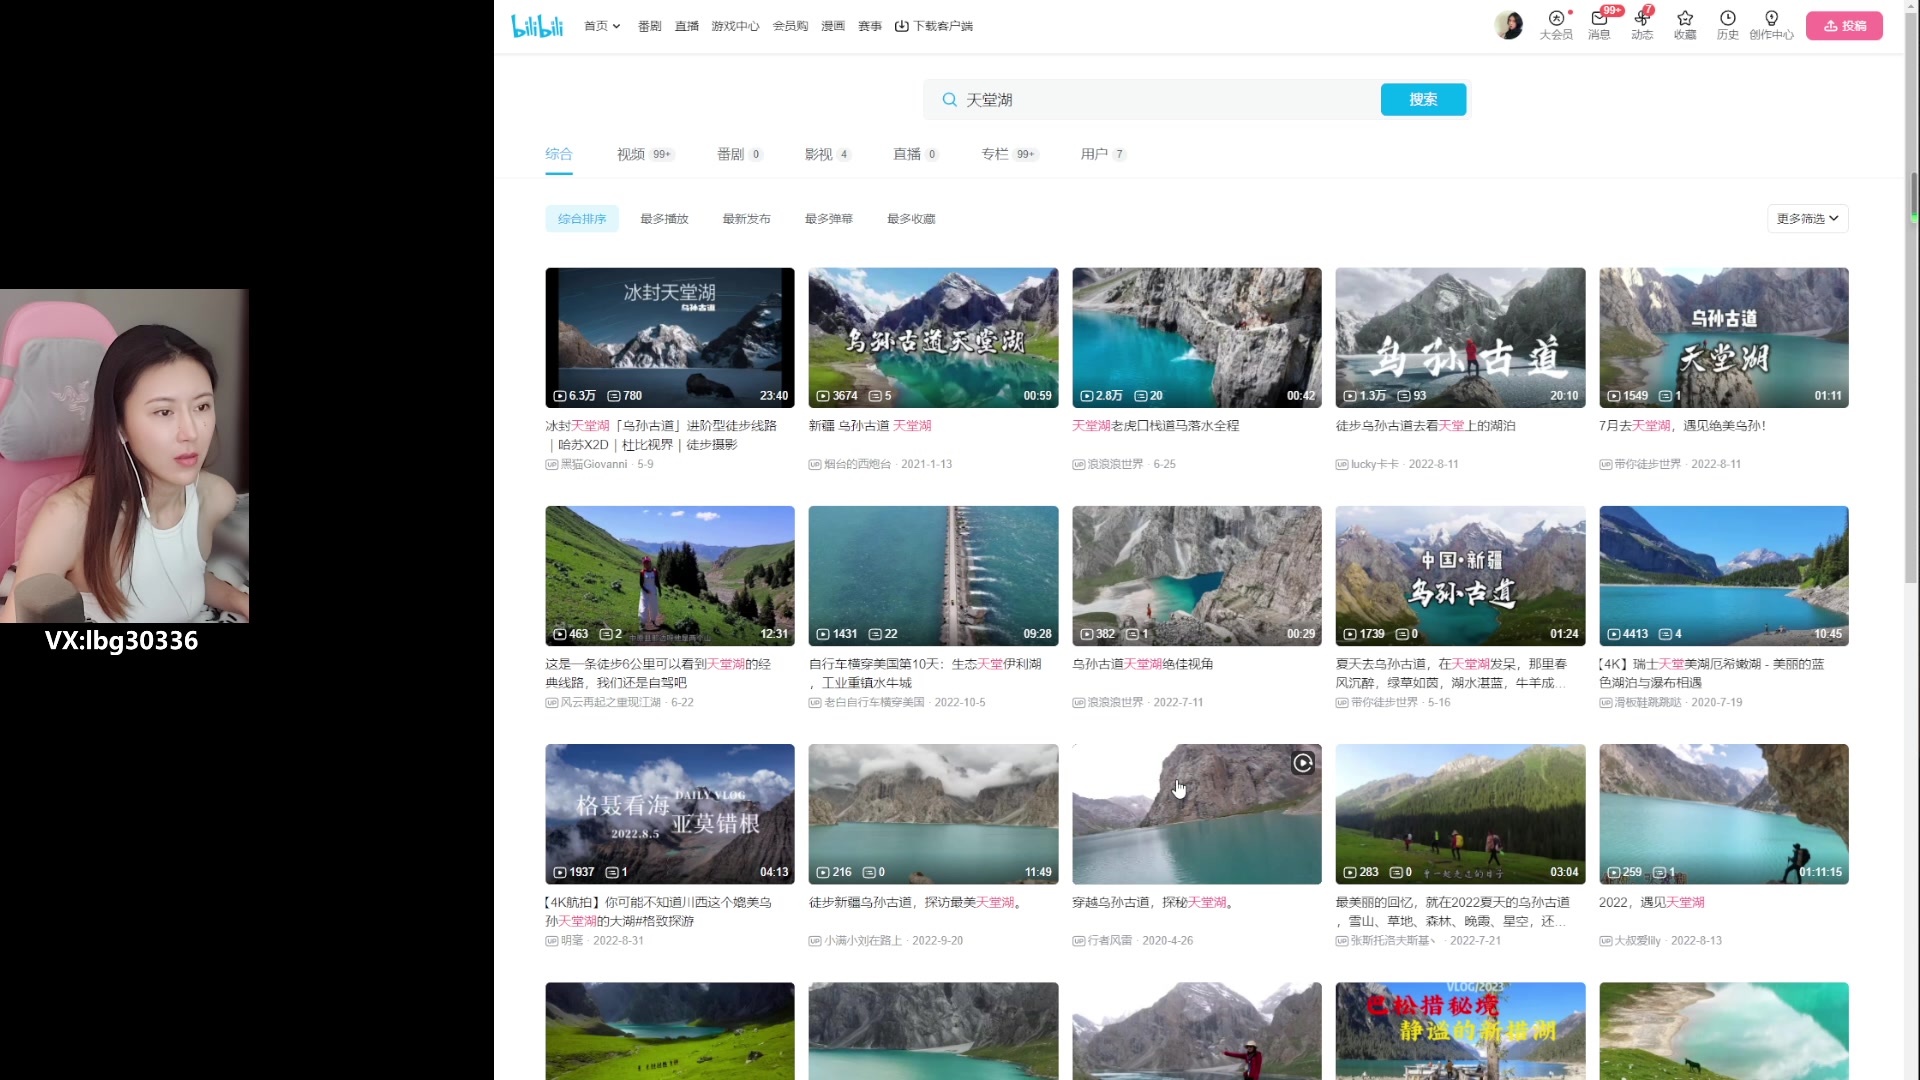The width and height of the screenshot is (1920, 1080).
Task: Click the bilibili logo
Action: pyautogui.click(x=537, y=26)
